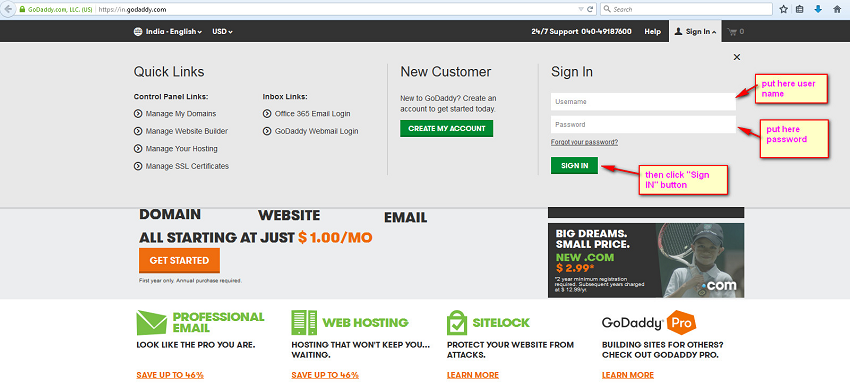Expand the India - English language dropdown
Viewport: 850px width, 389px height.
173,31
